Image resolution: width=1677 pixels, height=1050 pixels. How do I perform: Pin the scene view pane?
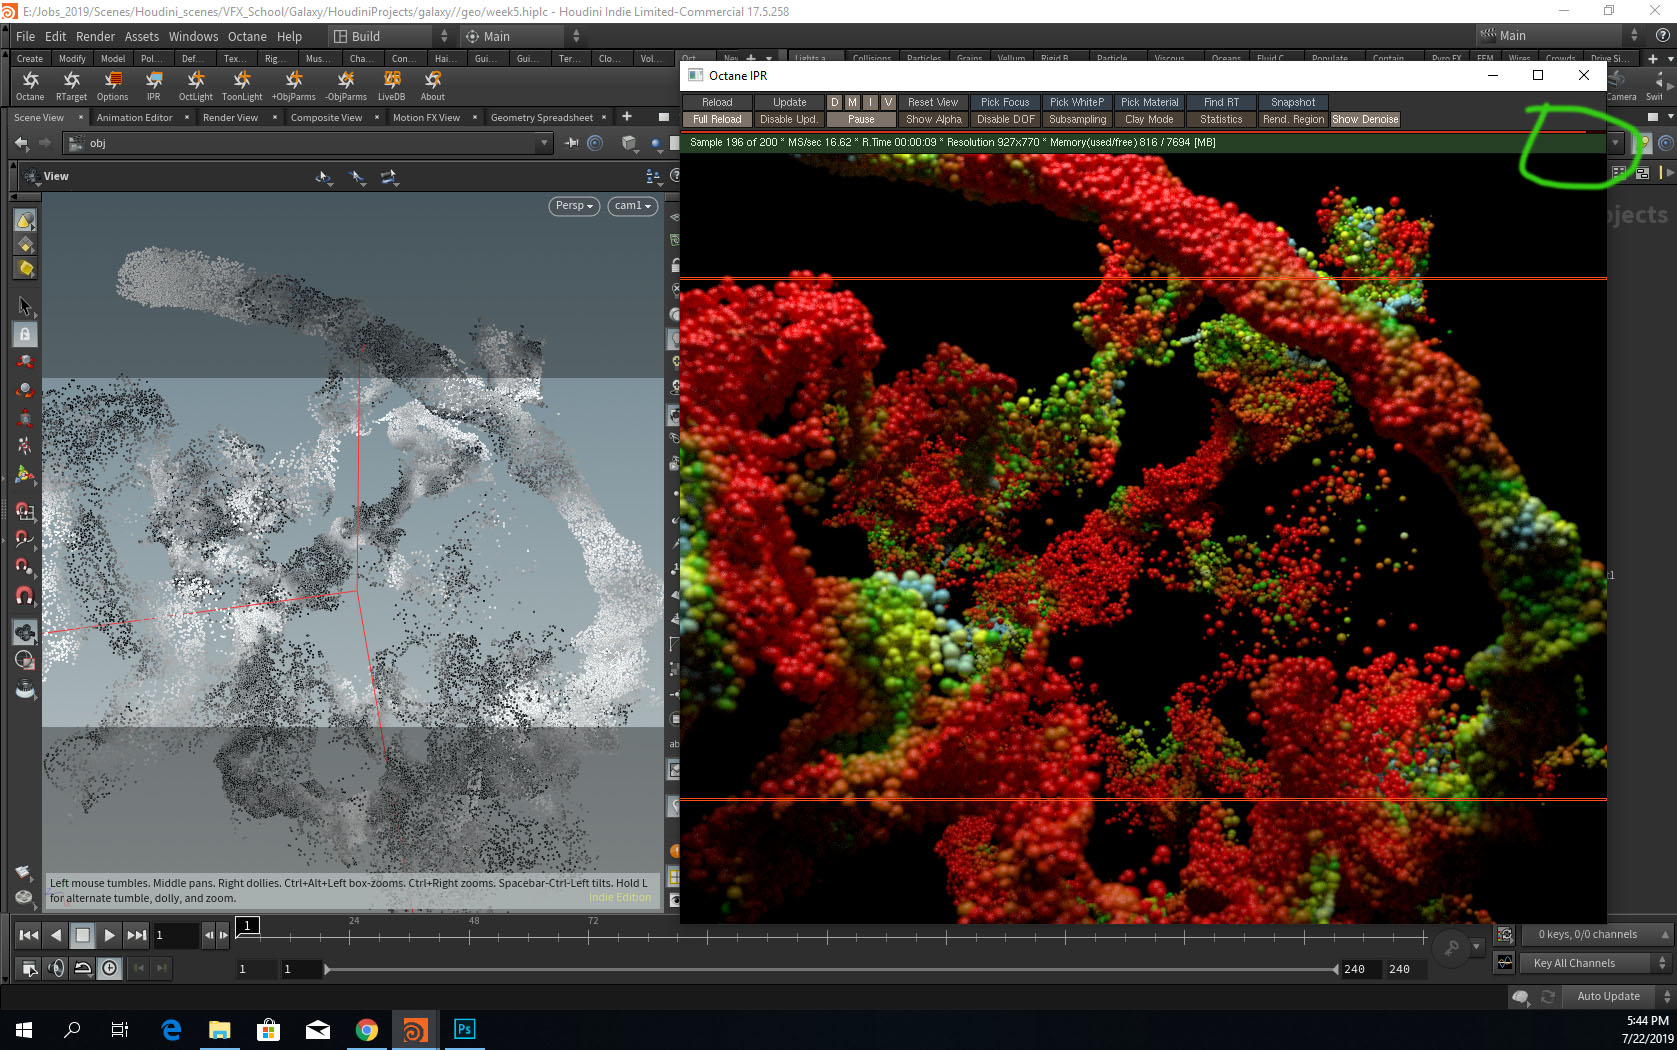572,143
